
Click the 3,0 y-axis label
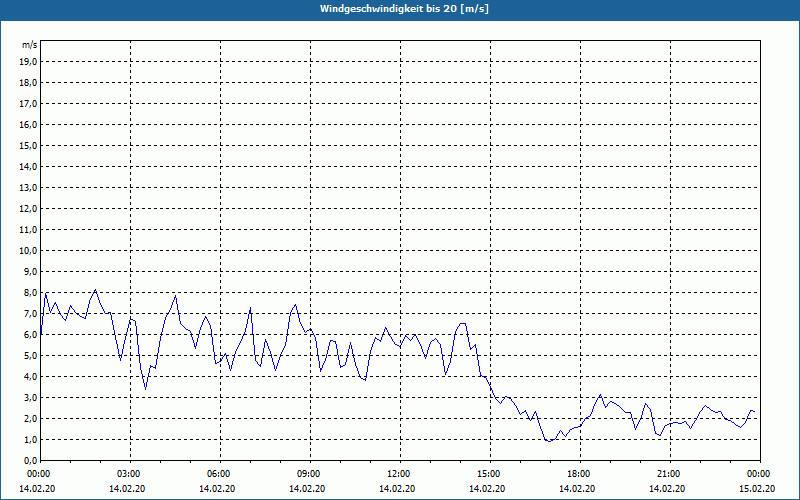(x=30, y=397)
